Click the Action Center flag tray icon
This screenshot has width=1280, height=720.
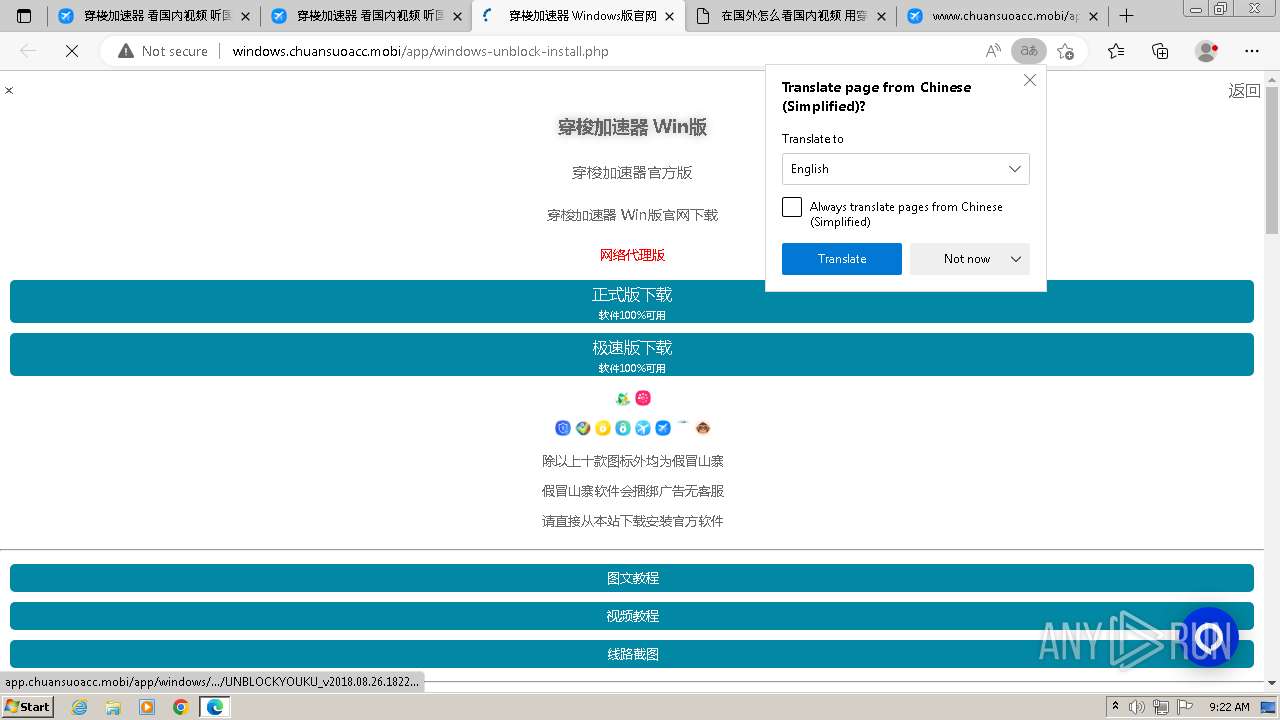[1183, 707]
